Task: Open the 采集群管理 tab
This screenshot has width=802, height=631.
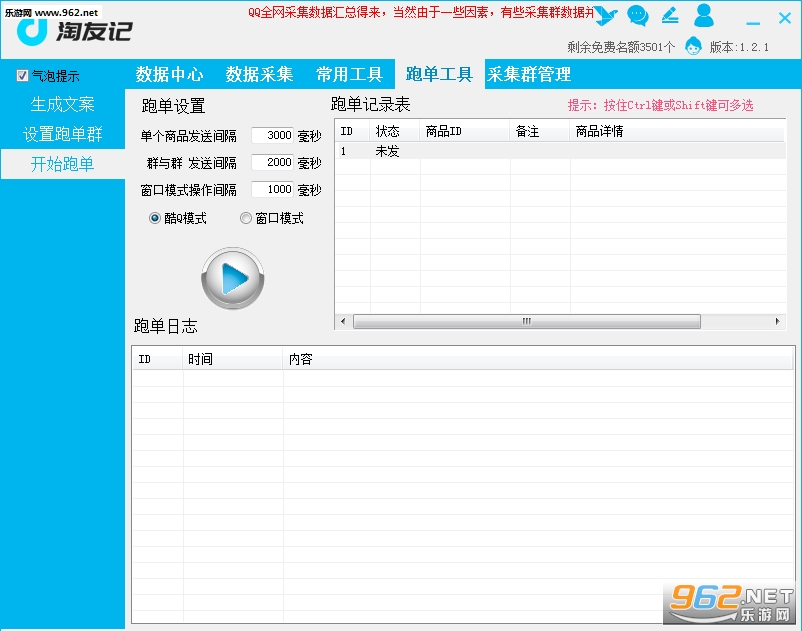Action: pyautogui.click(x=529, y=74)
